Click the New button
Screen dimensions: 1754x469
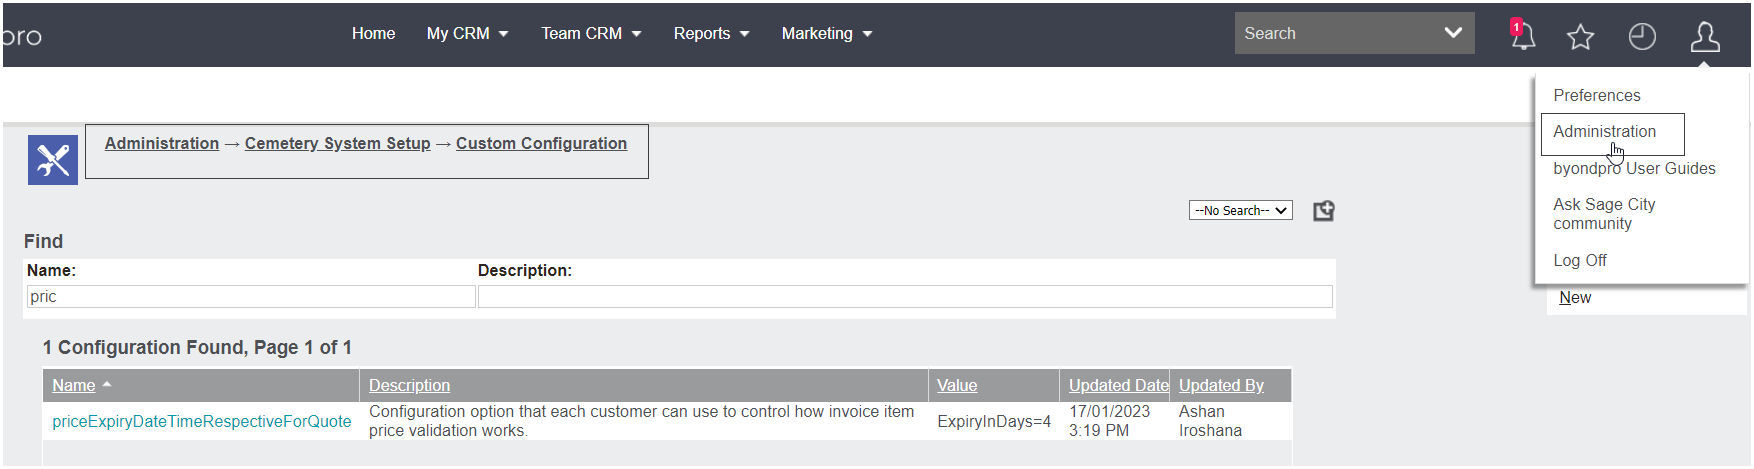coord(1574,297)
